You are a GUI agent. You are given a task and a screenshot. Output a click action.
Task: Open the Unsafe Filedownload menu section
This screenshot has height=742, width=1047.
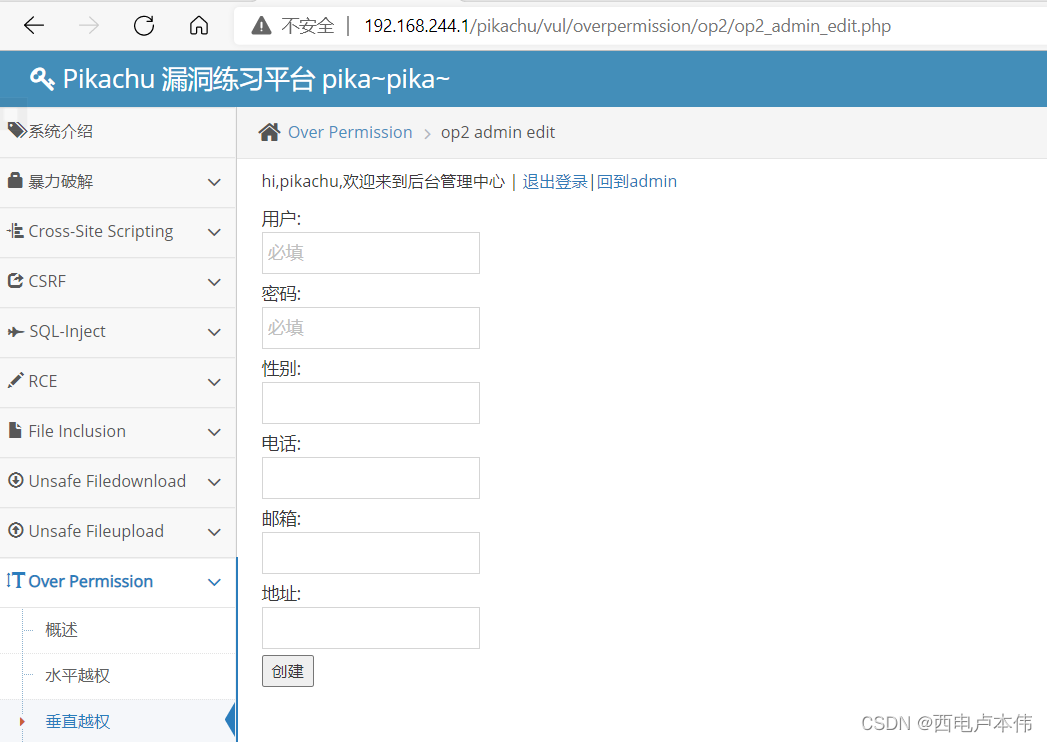(118, 482)
